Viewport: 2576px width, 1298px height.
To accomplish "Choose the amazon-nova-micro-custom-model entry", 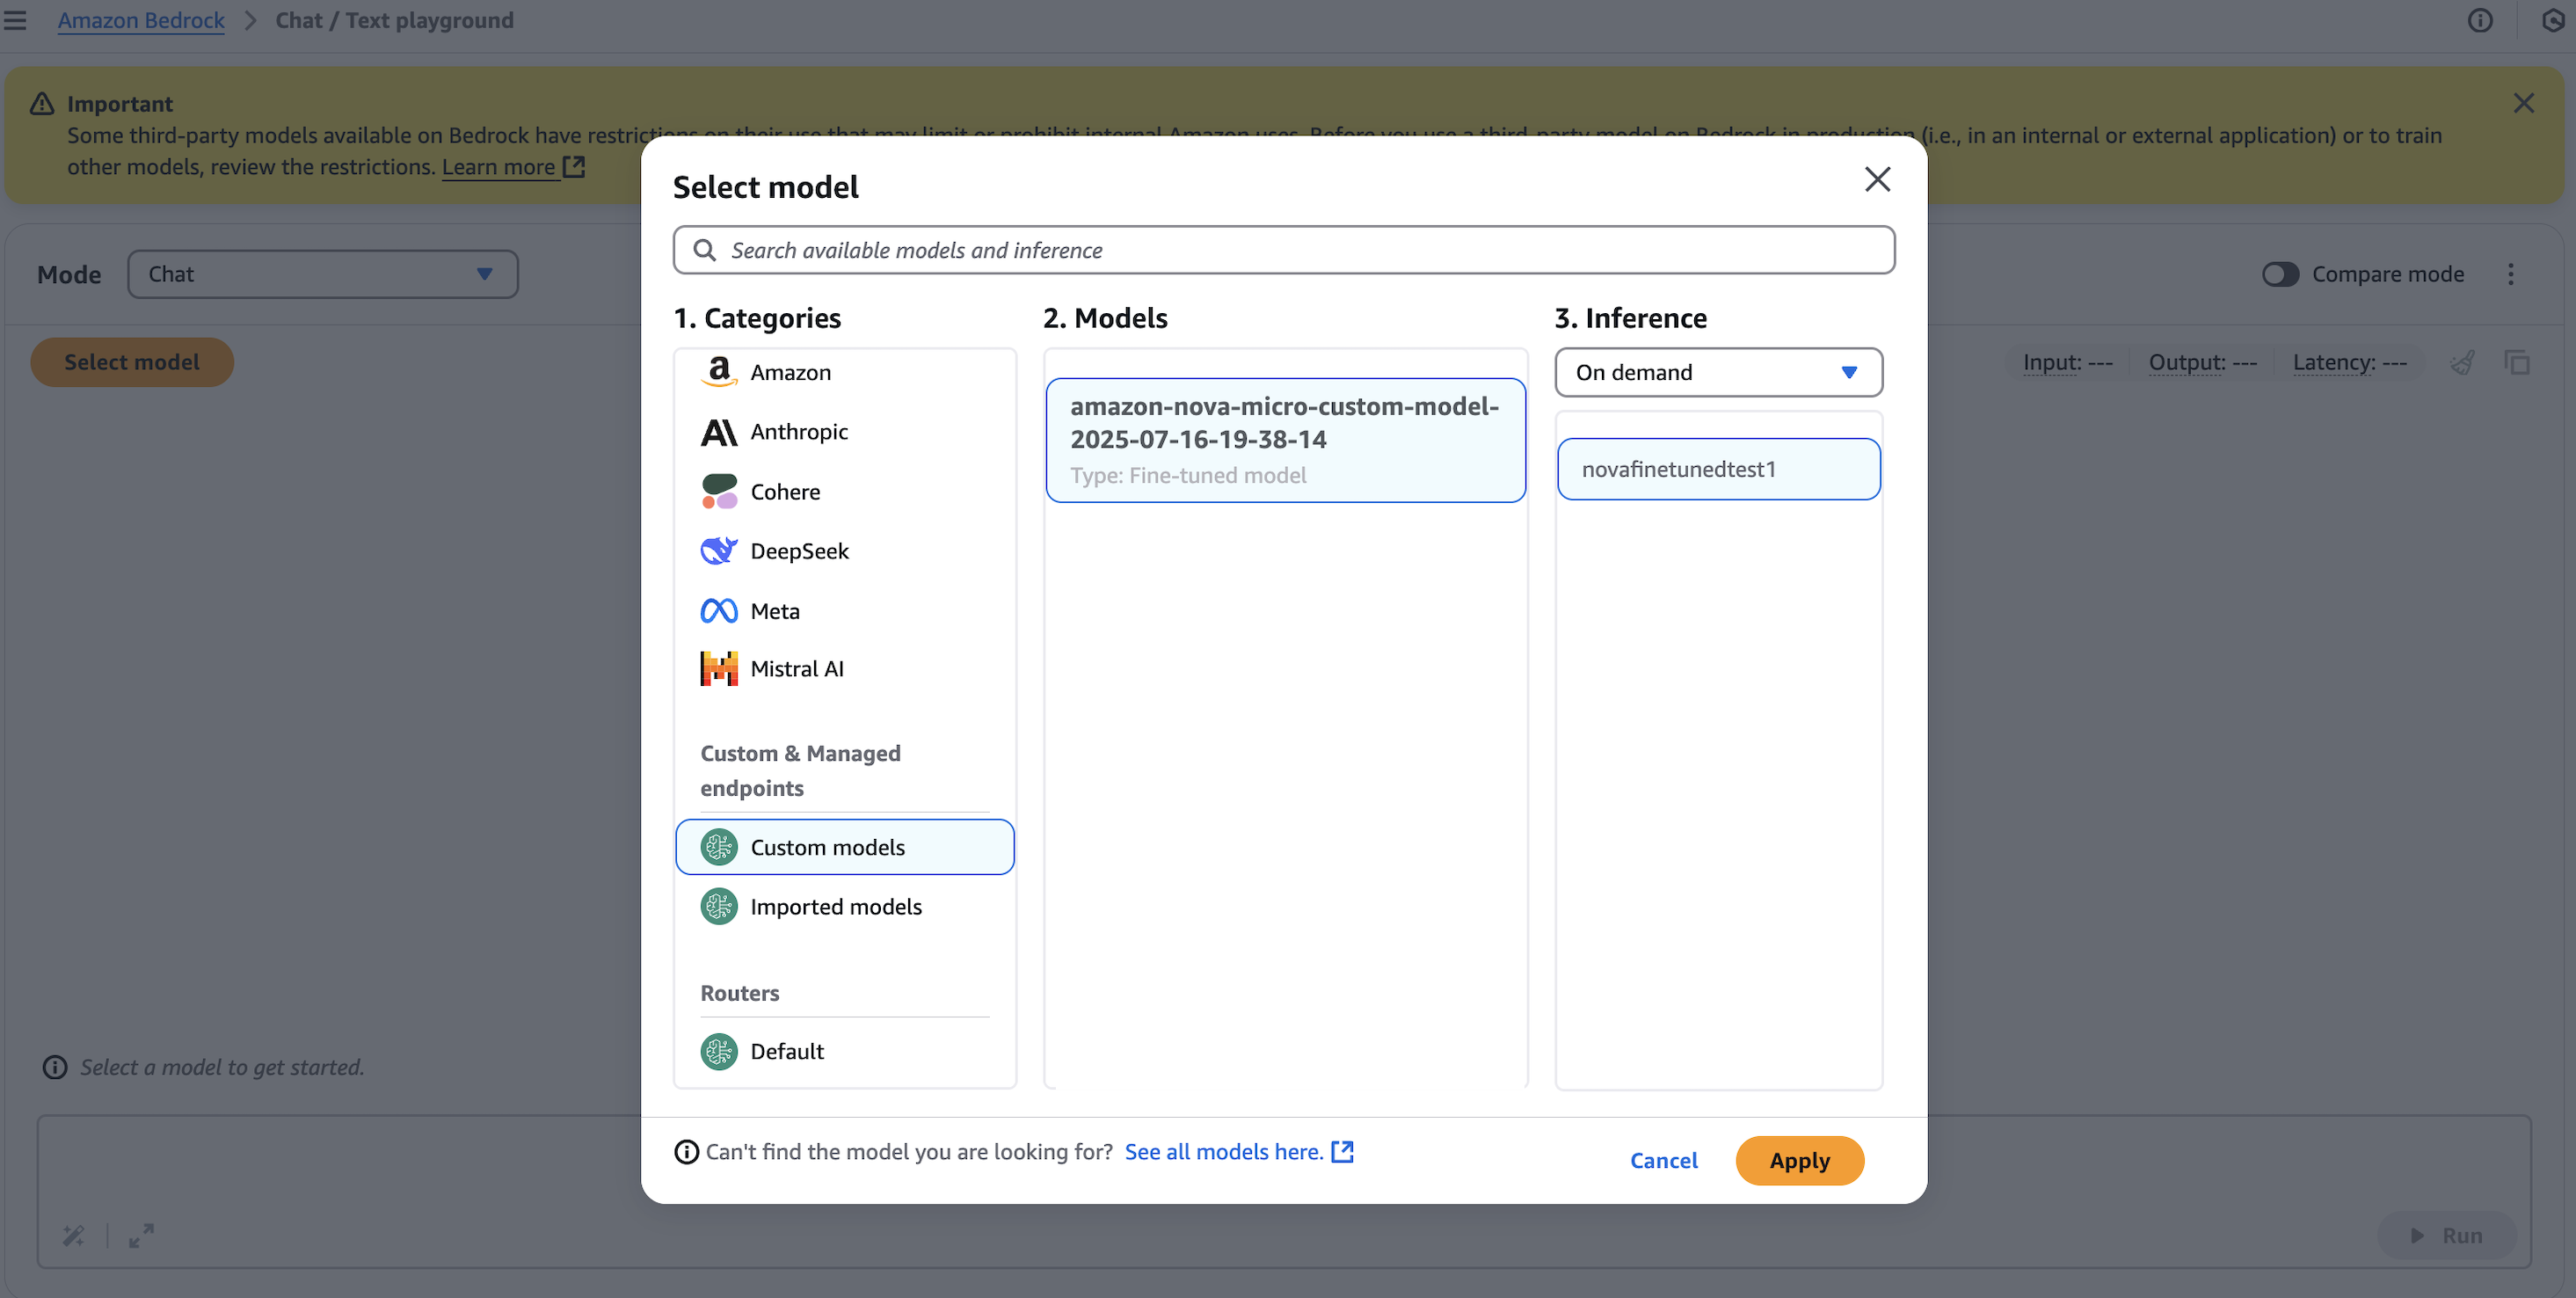I will (1284, 440).
